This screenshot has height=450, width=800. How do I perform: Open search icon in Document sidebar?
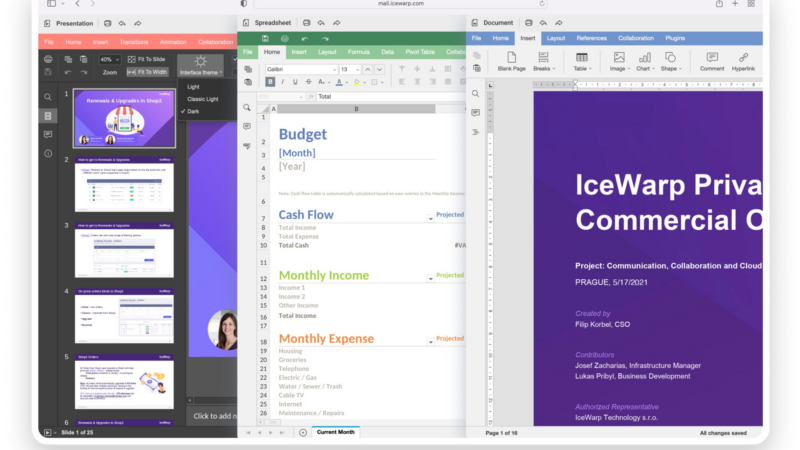(x=476, y=94)
